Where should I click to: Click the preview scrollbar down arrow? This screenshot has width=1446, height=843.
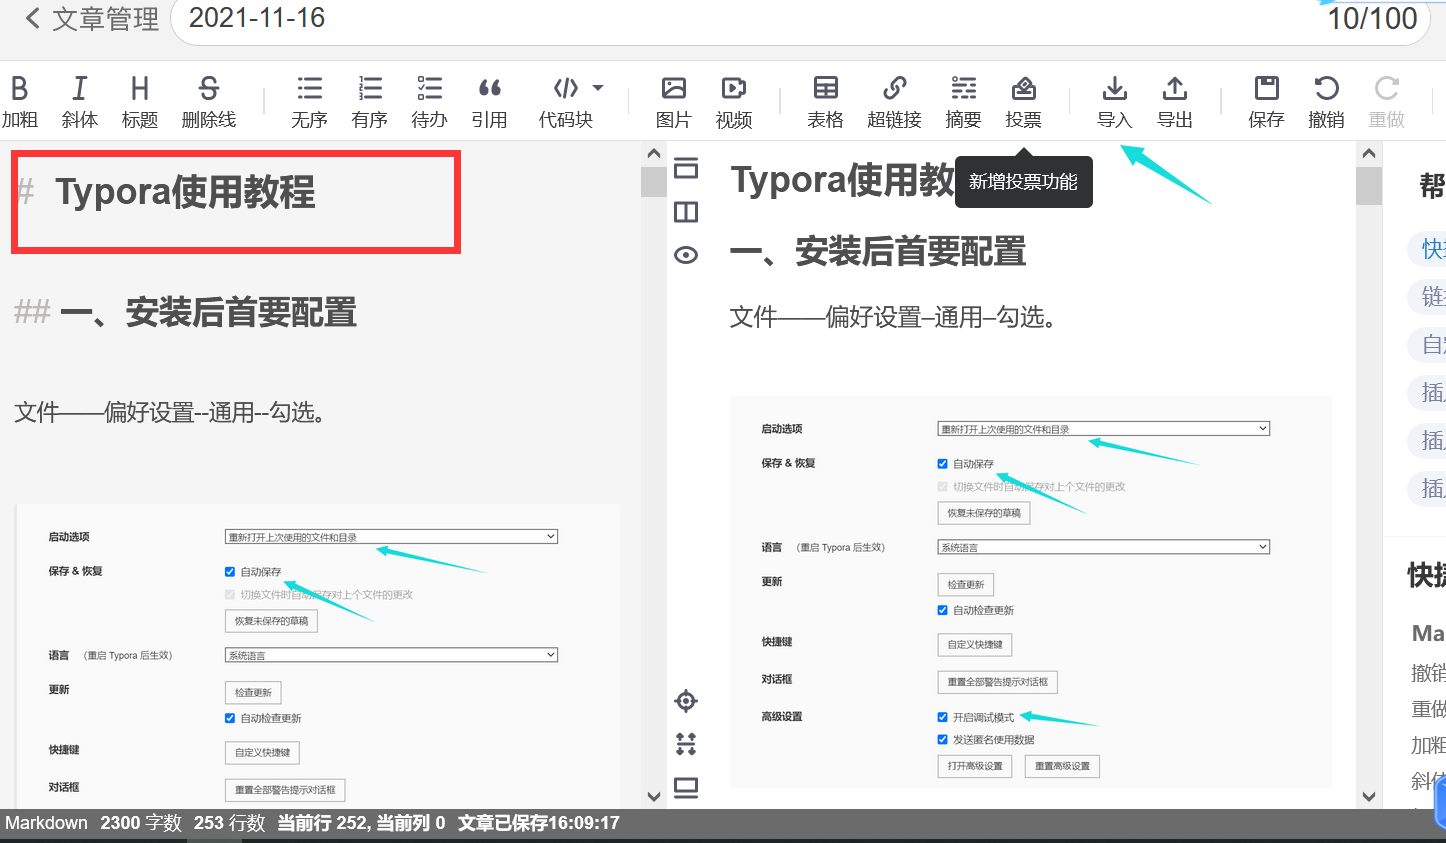(x=1369, y=797)
